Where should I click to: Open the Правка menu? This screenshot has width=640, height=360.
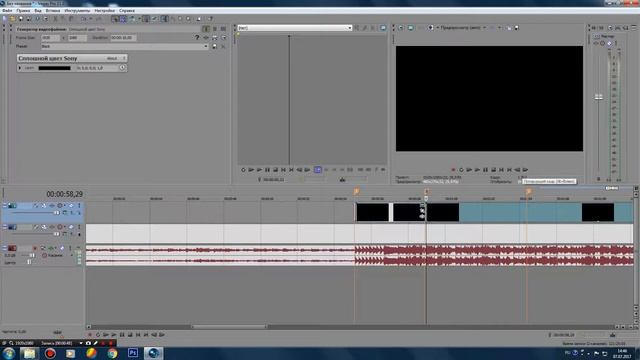[23, 11]
